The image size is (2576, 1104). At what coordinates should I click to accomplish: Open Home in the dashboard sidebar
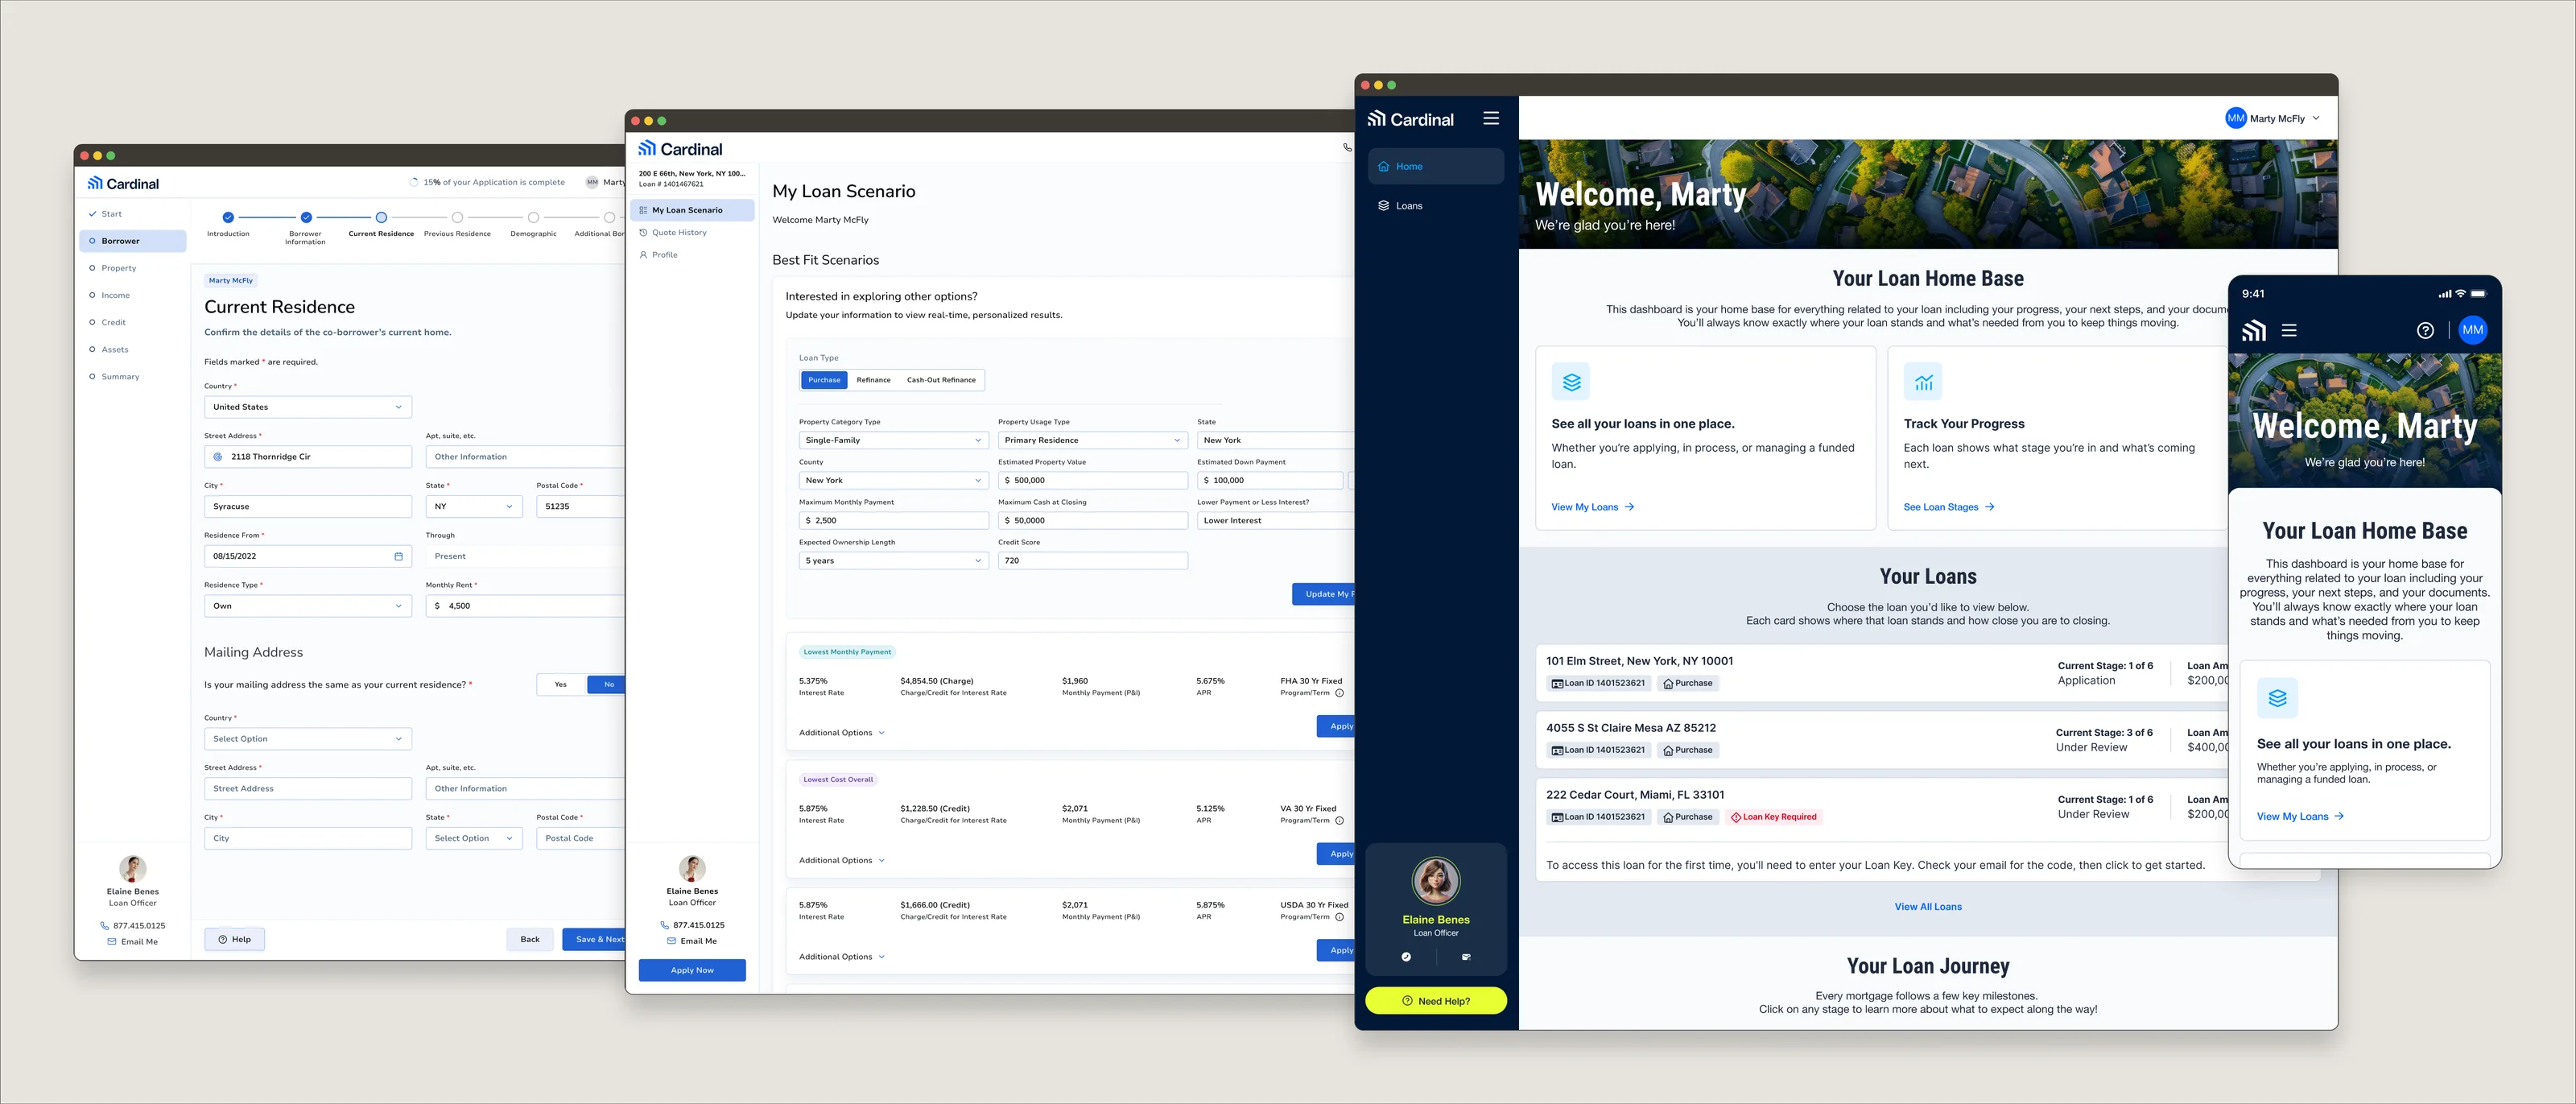coord(1435,166)
